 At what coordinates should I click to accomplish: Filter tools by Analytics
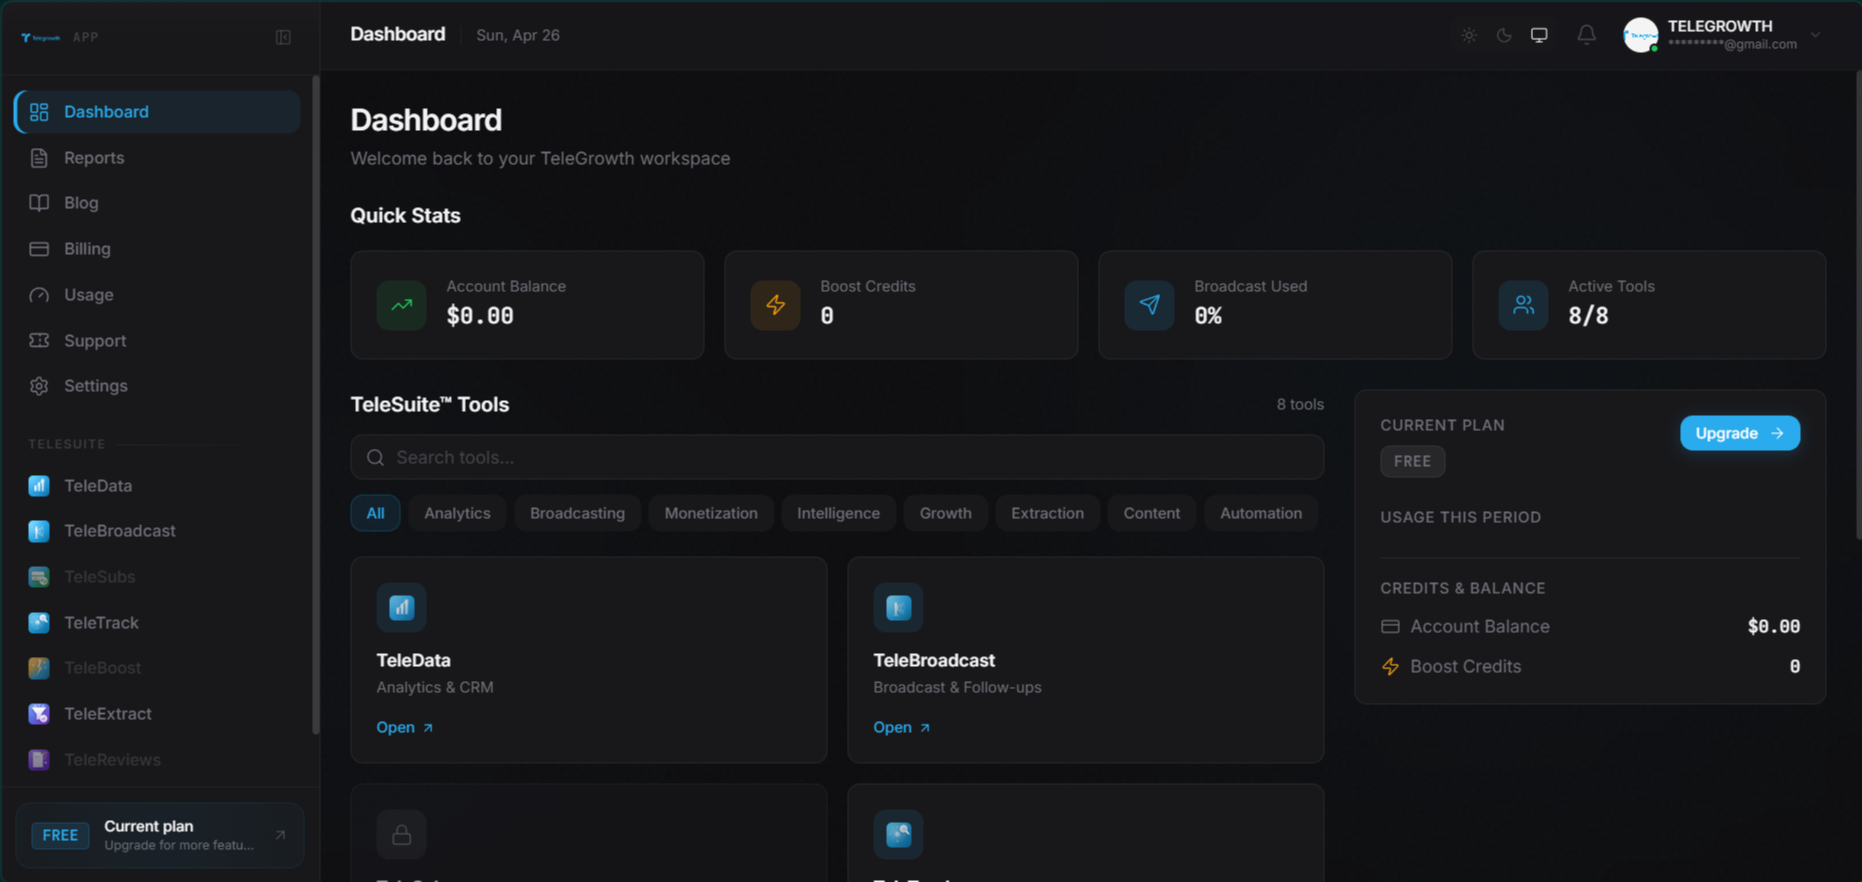pos(457,513)
